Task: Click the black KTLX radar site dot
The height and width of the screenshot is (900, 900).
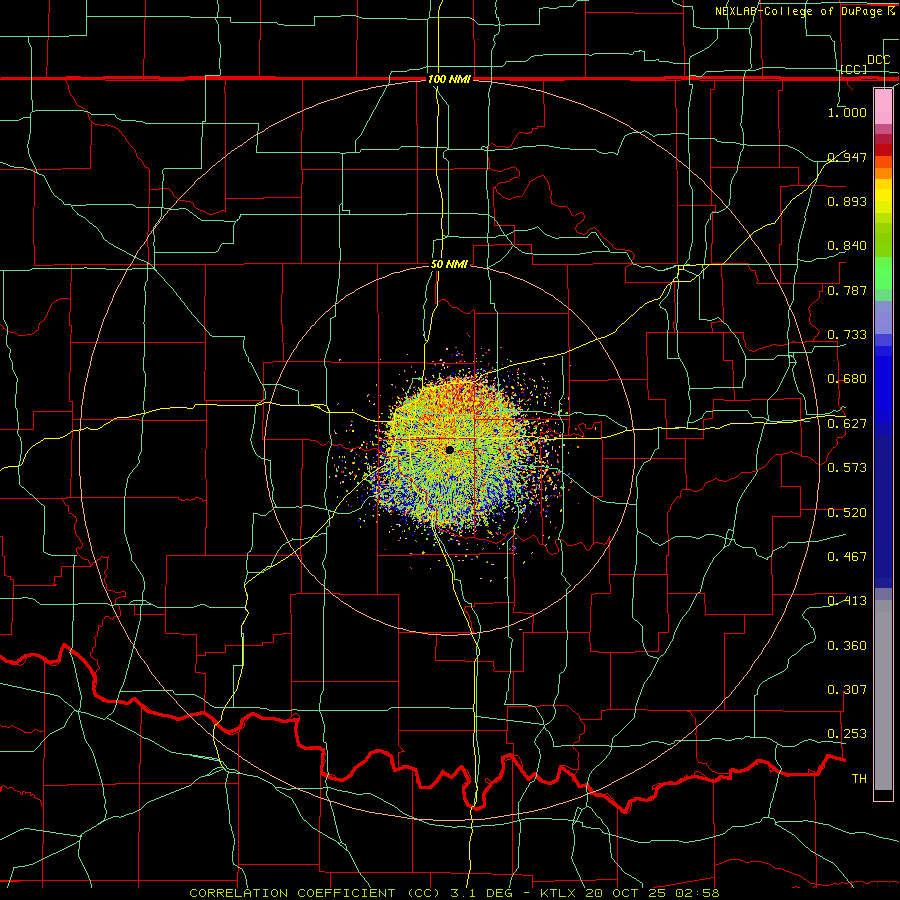Action: (449, 450)
